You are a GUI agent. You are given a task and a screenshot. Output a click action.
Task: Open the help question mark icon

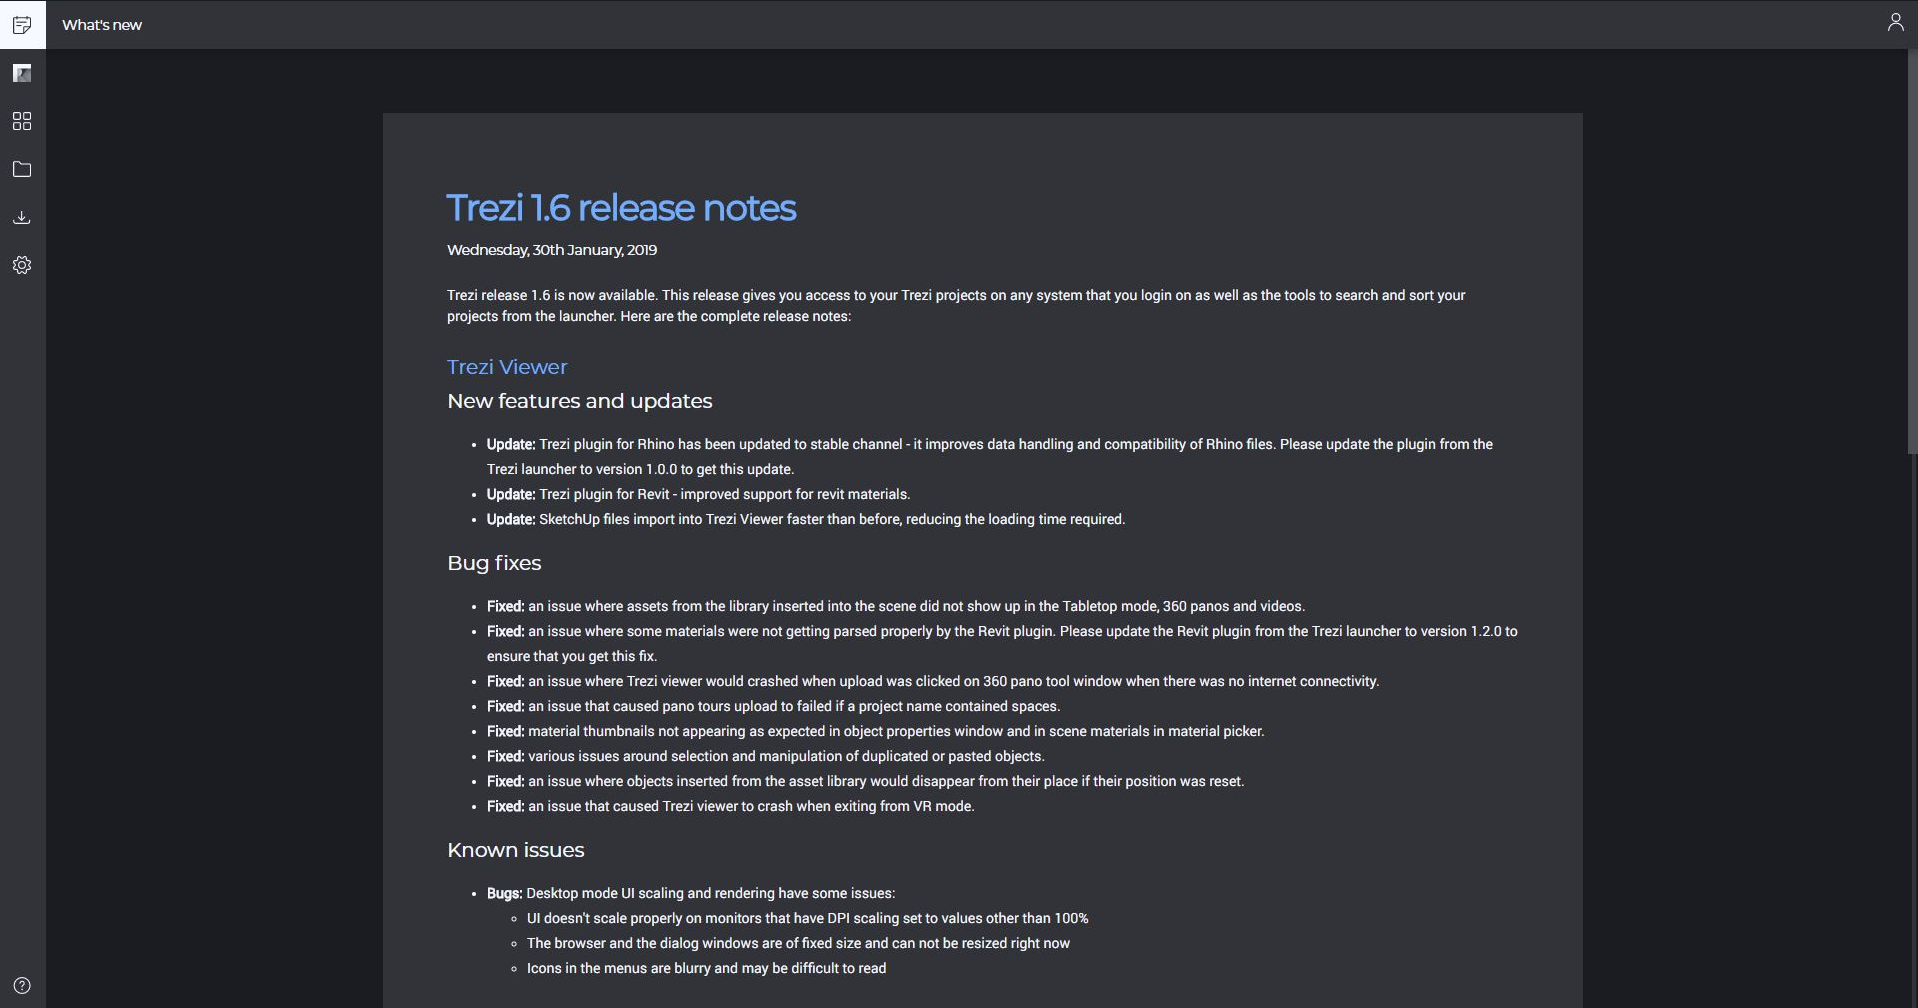[22, 985]
